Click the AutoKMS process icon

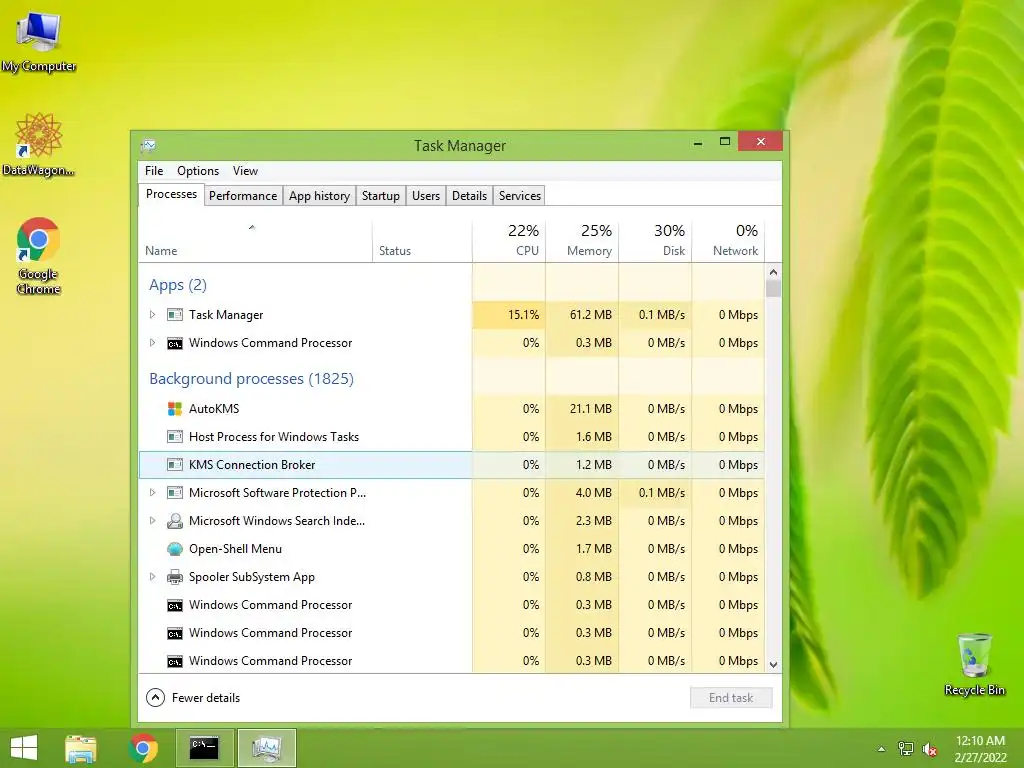pyautogui.click(x=174, y=409)
